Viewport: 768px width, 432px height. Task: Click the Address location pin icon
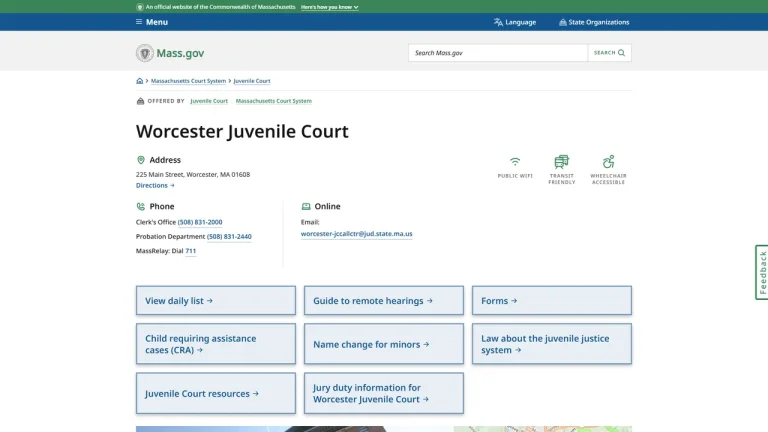pos(141,160)
